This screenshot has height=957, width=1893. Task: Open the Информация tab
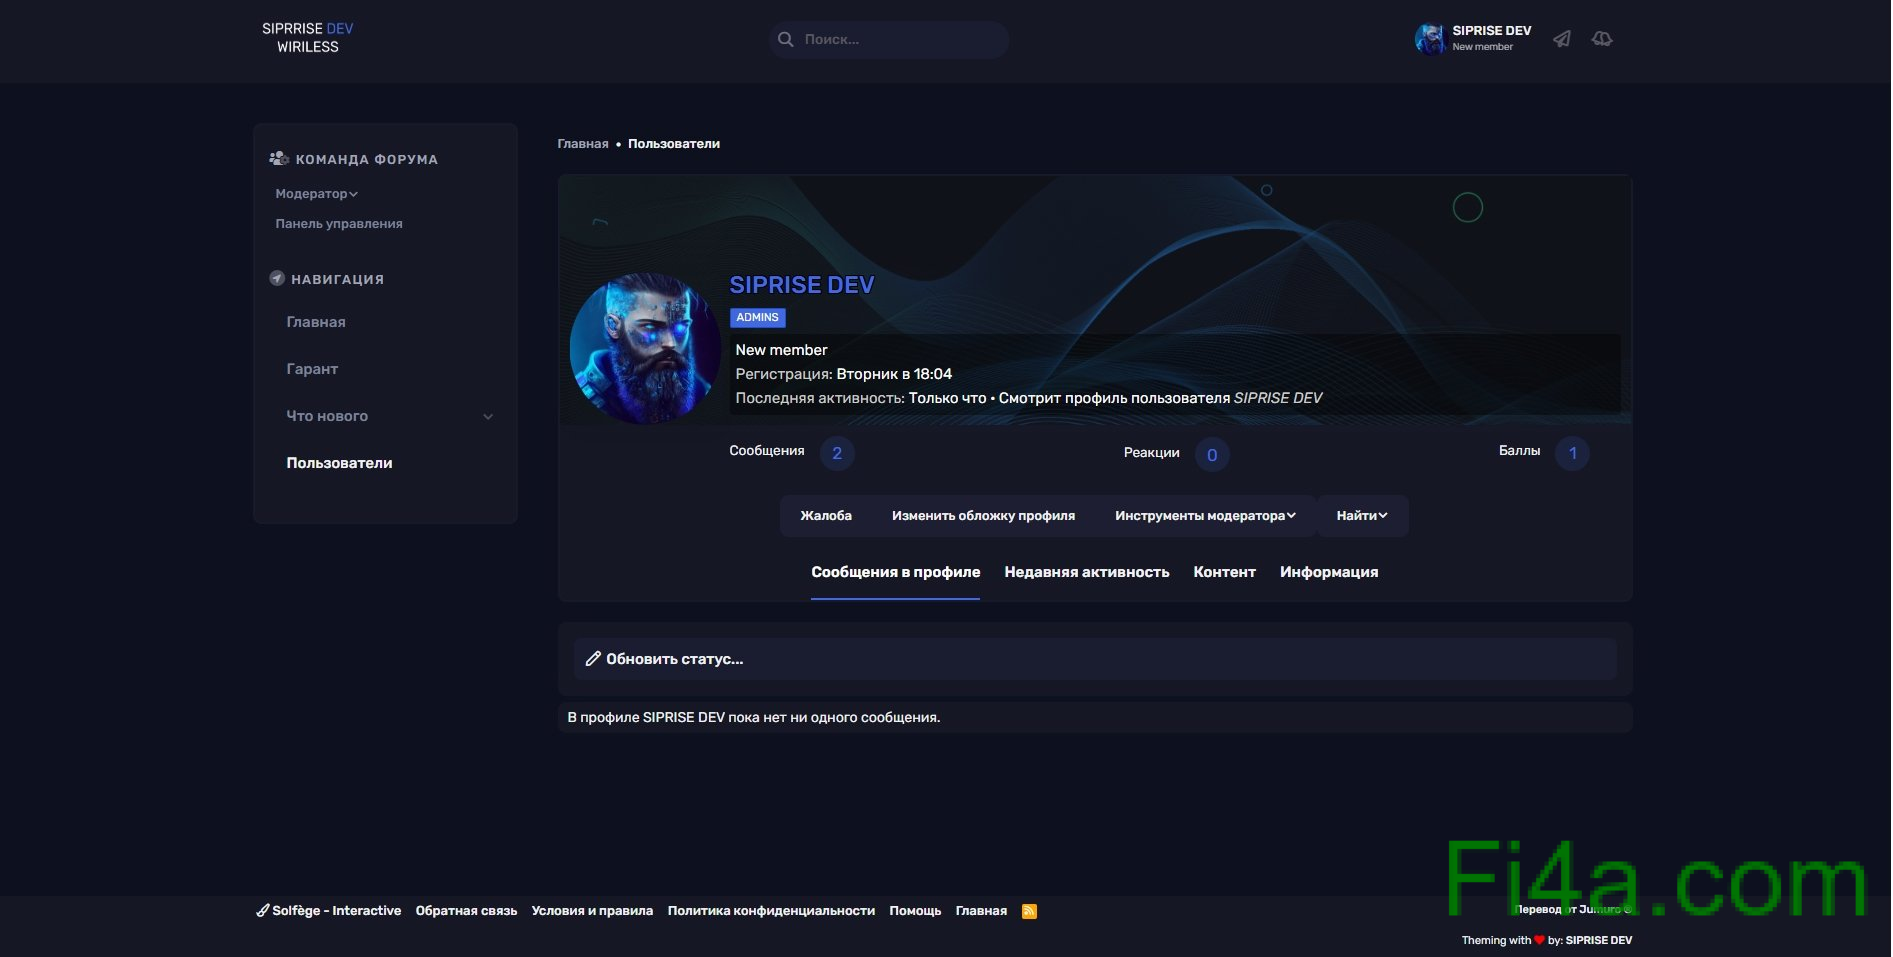(x=1328, y=572)
